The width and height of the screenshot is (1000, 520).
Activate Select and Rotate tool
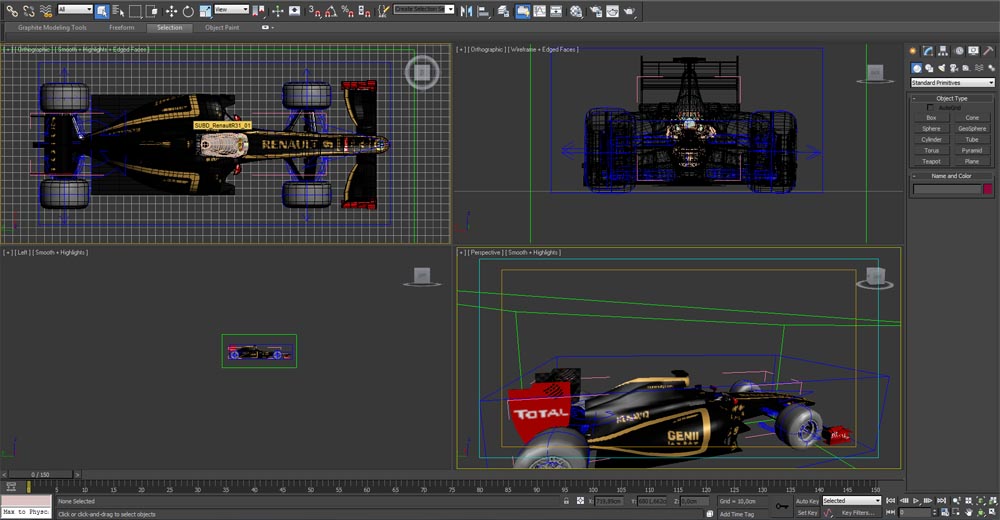coord(188,11)
